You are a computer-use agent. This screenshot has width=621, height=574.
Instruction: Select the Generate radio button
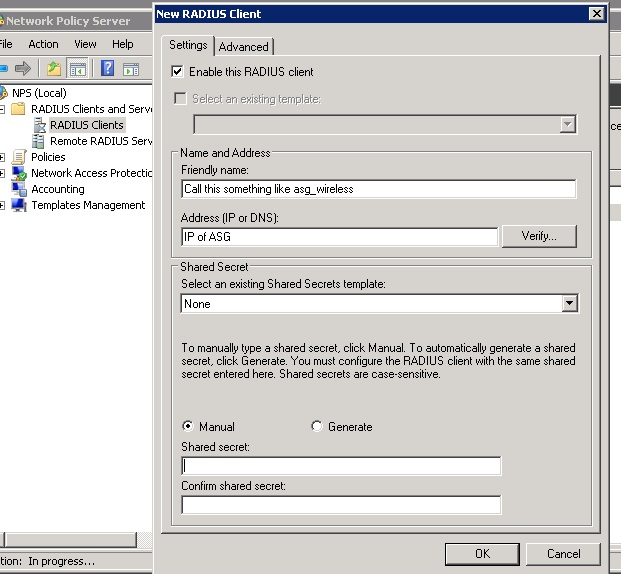(316, 426)
